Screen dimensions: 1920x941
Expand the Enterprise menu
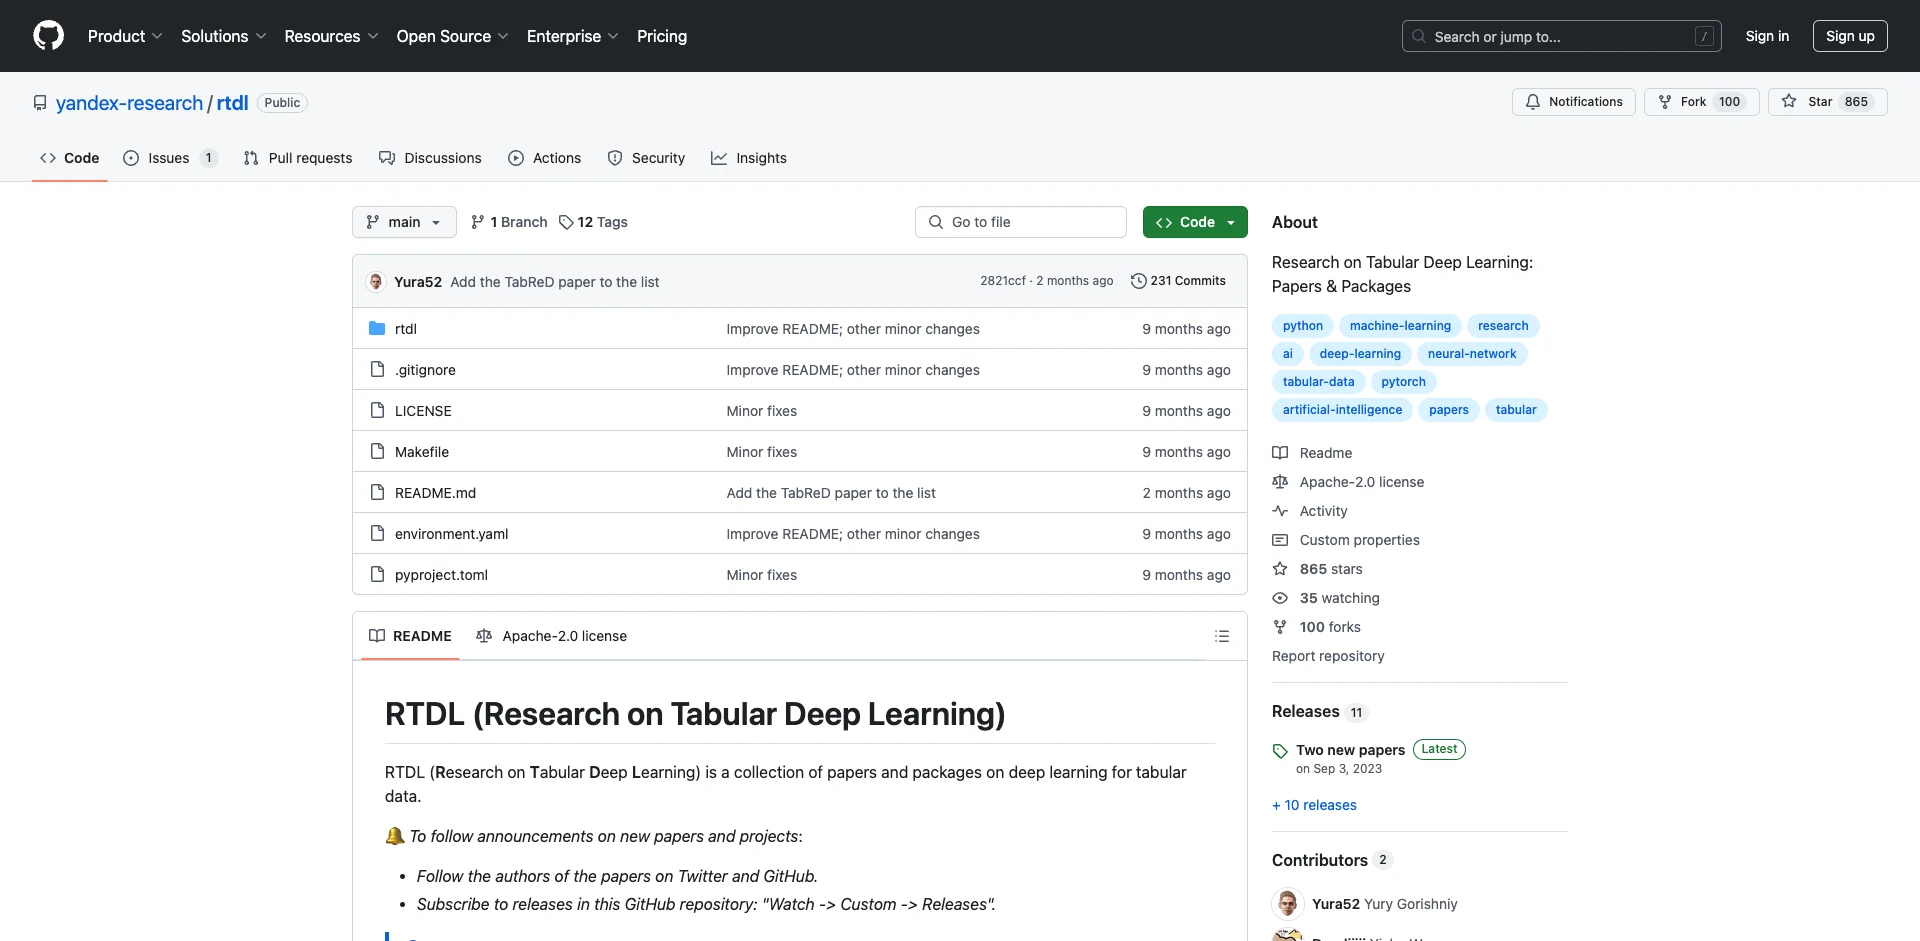click(573, 36)
